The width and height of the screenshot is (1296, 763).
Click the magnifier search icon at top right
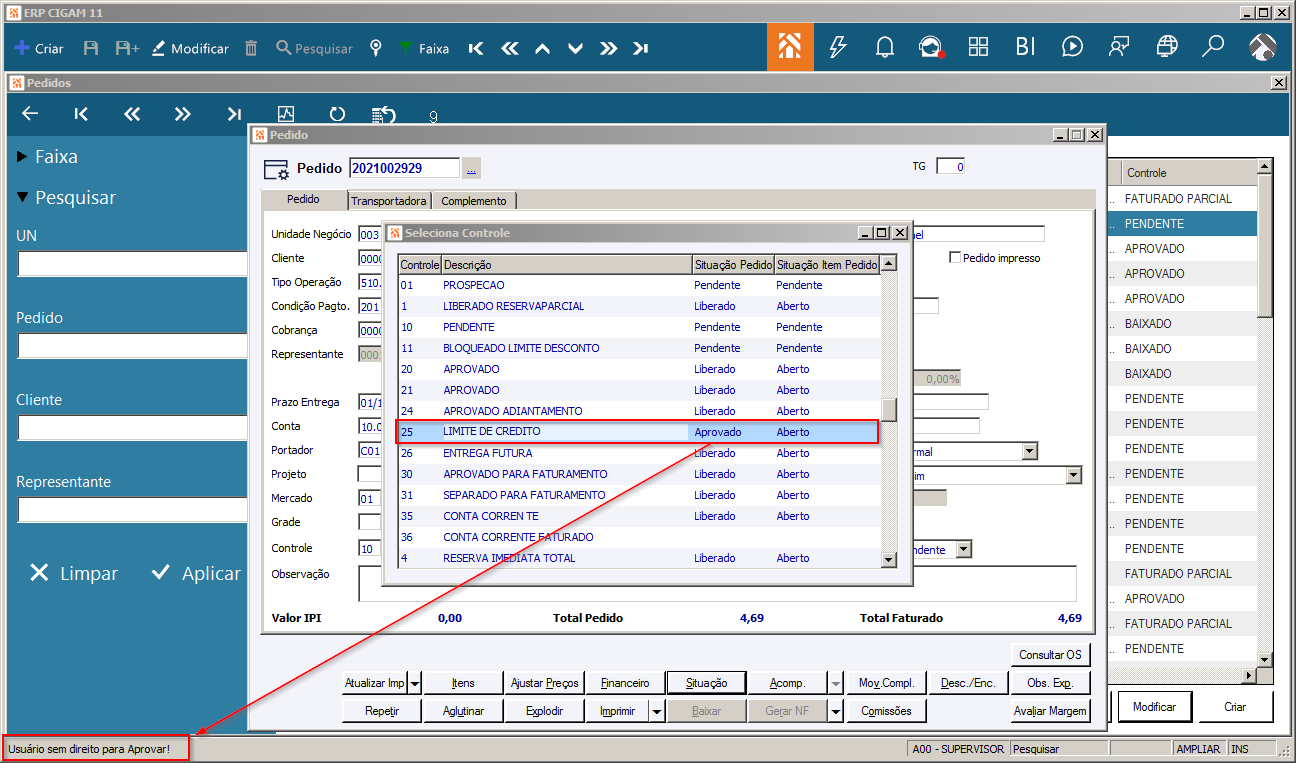pos(1213,47)
